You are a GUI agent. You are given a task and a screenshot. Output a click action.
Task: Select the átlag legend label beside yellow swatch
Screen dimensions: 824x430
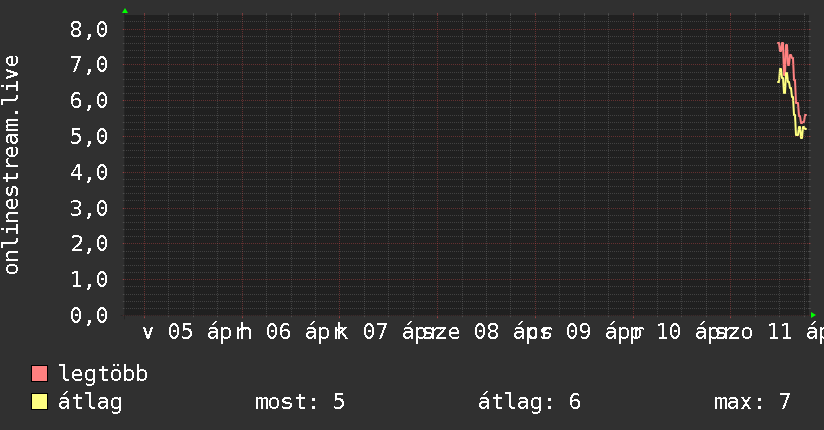click(x=90, y=402)
